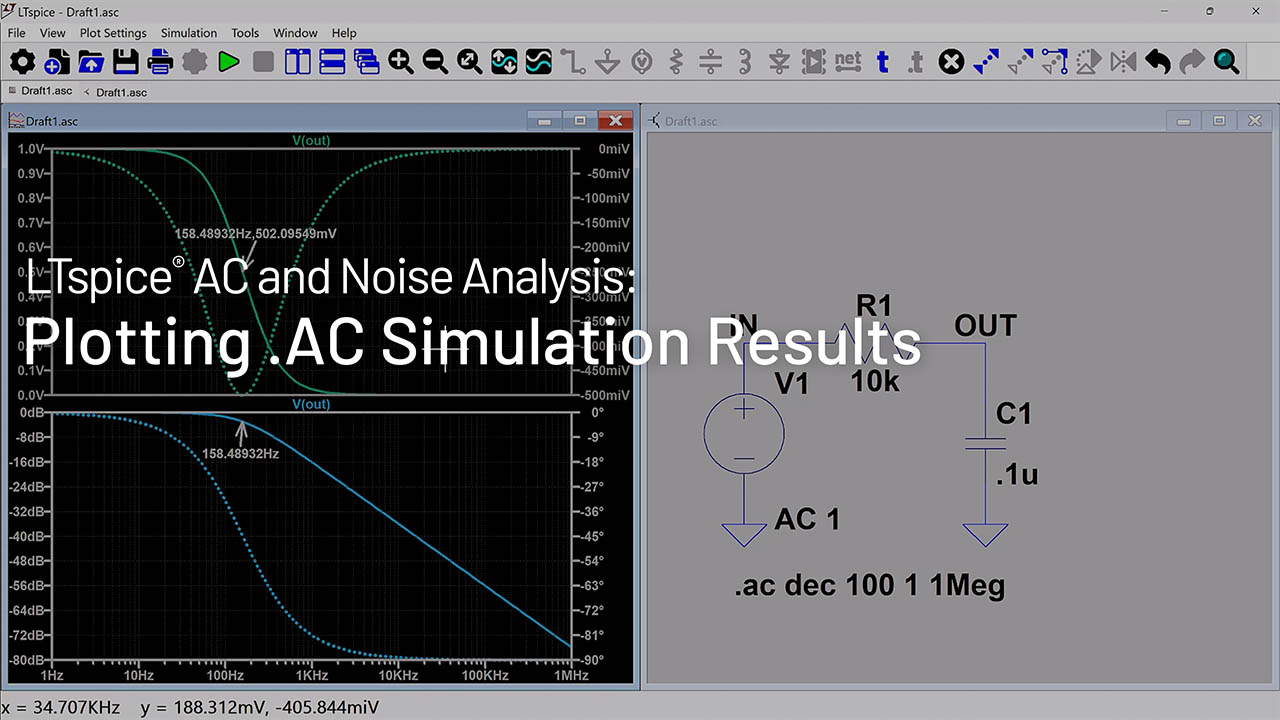Minimize the schematic Draft1.asc window
1280x720 pixels.
click(x=1184, y=121)
